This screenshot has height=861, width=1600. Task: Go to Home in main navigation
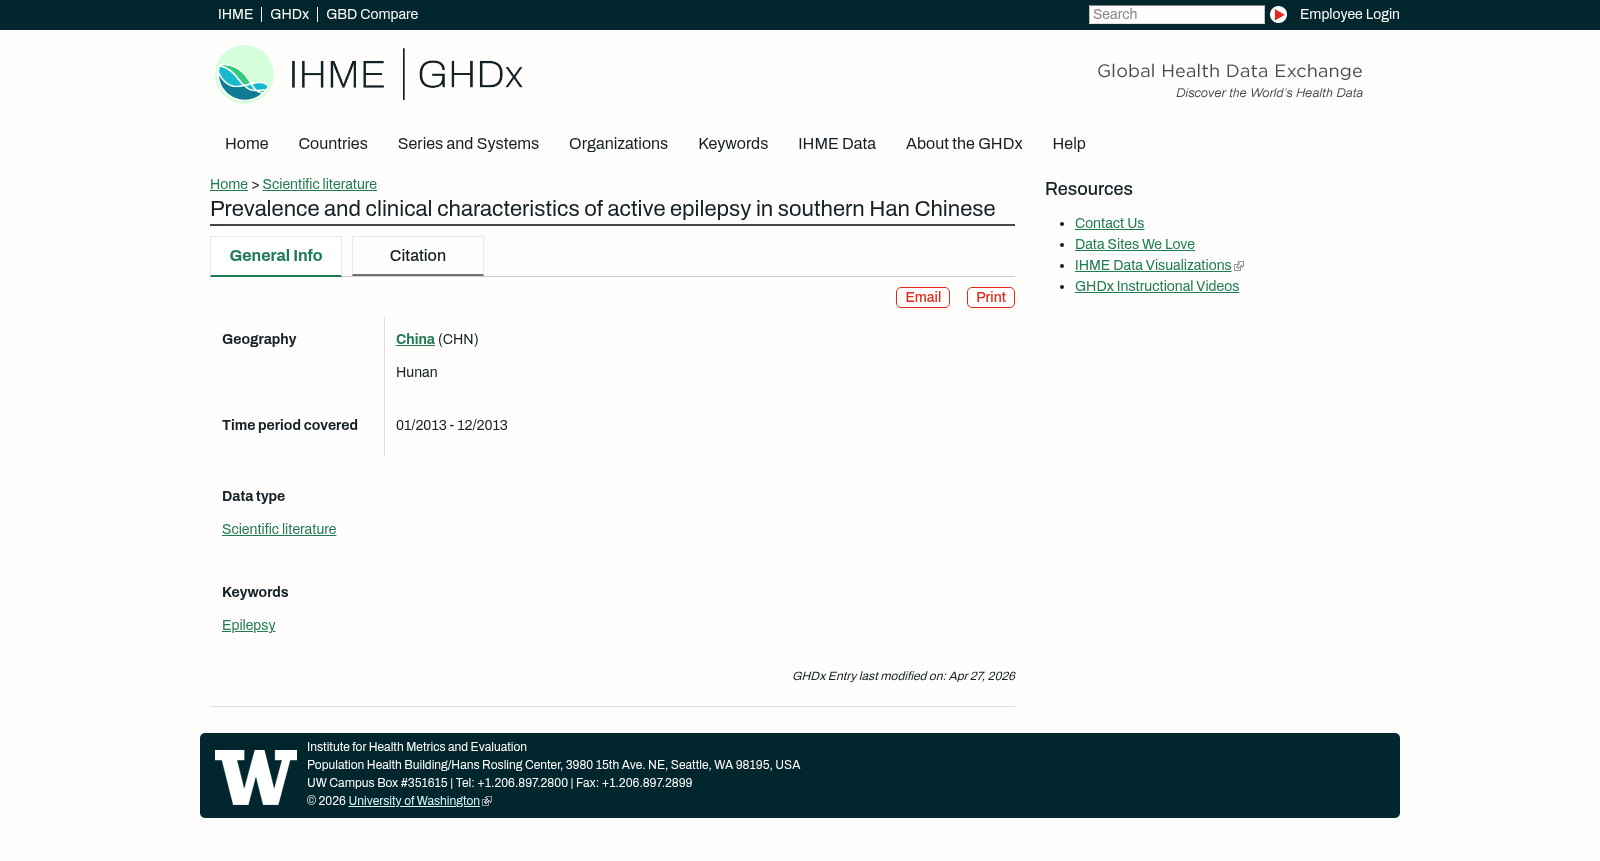(x=247, y=144)
